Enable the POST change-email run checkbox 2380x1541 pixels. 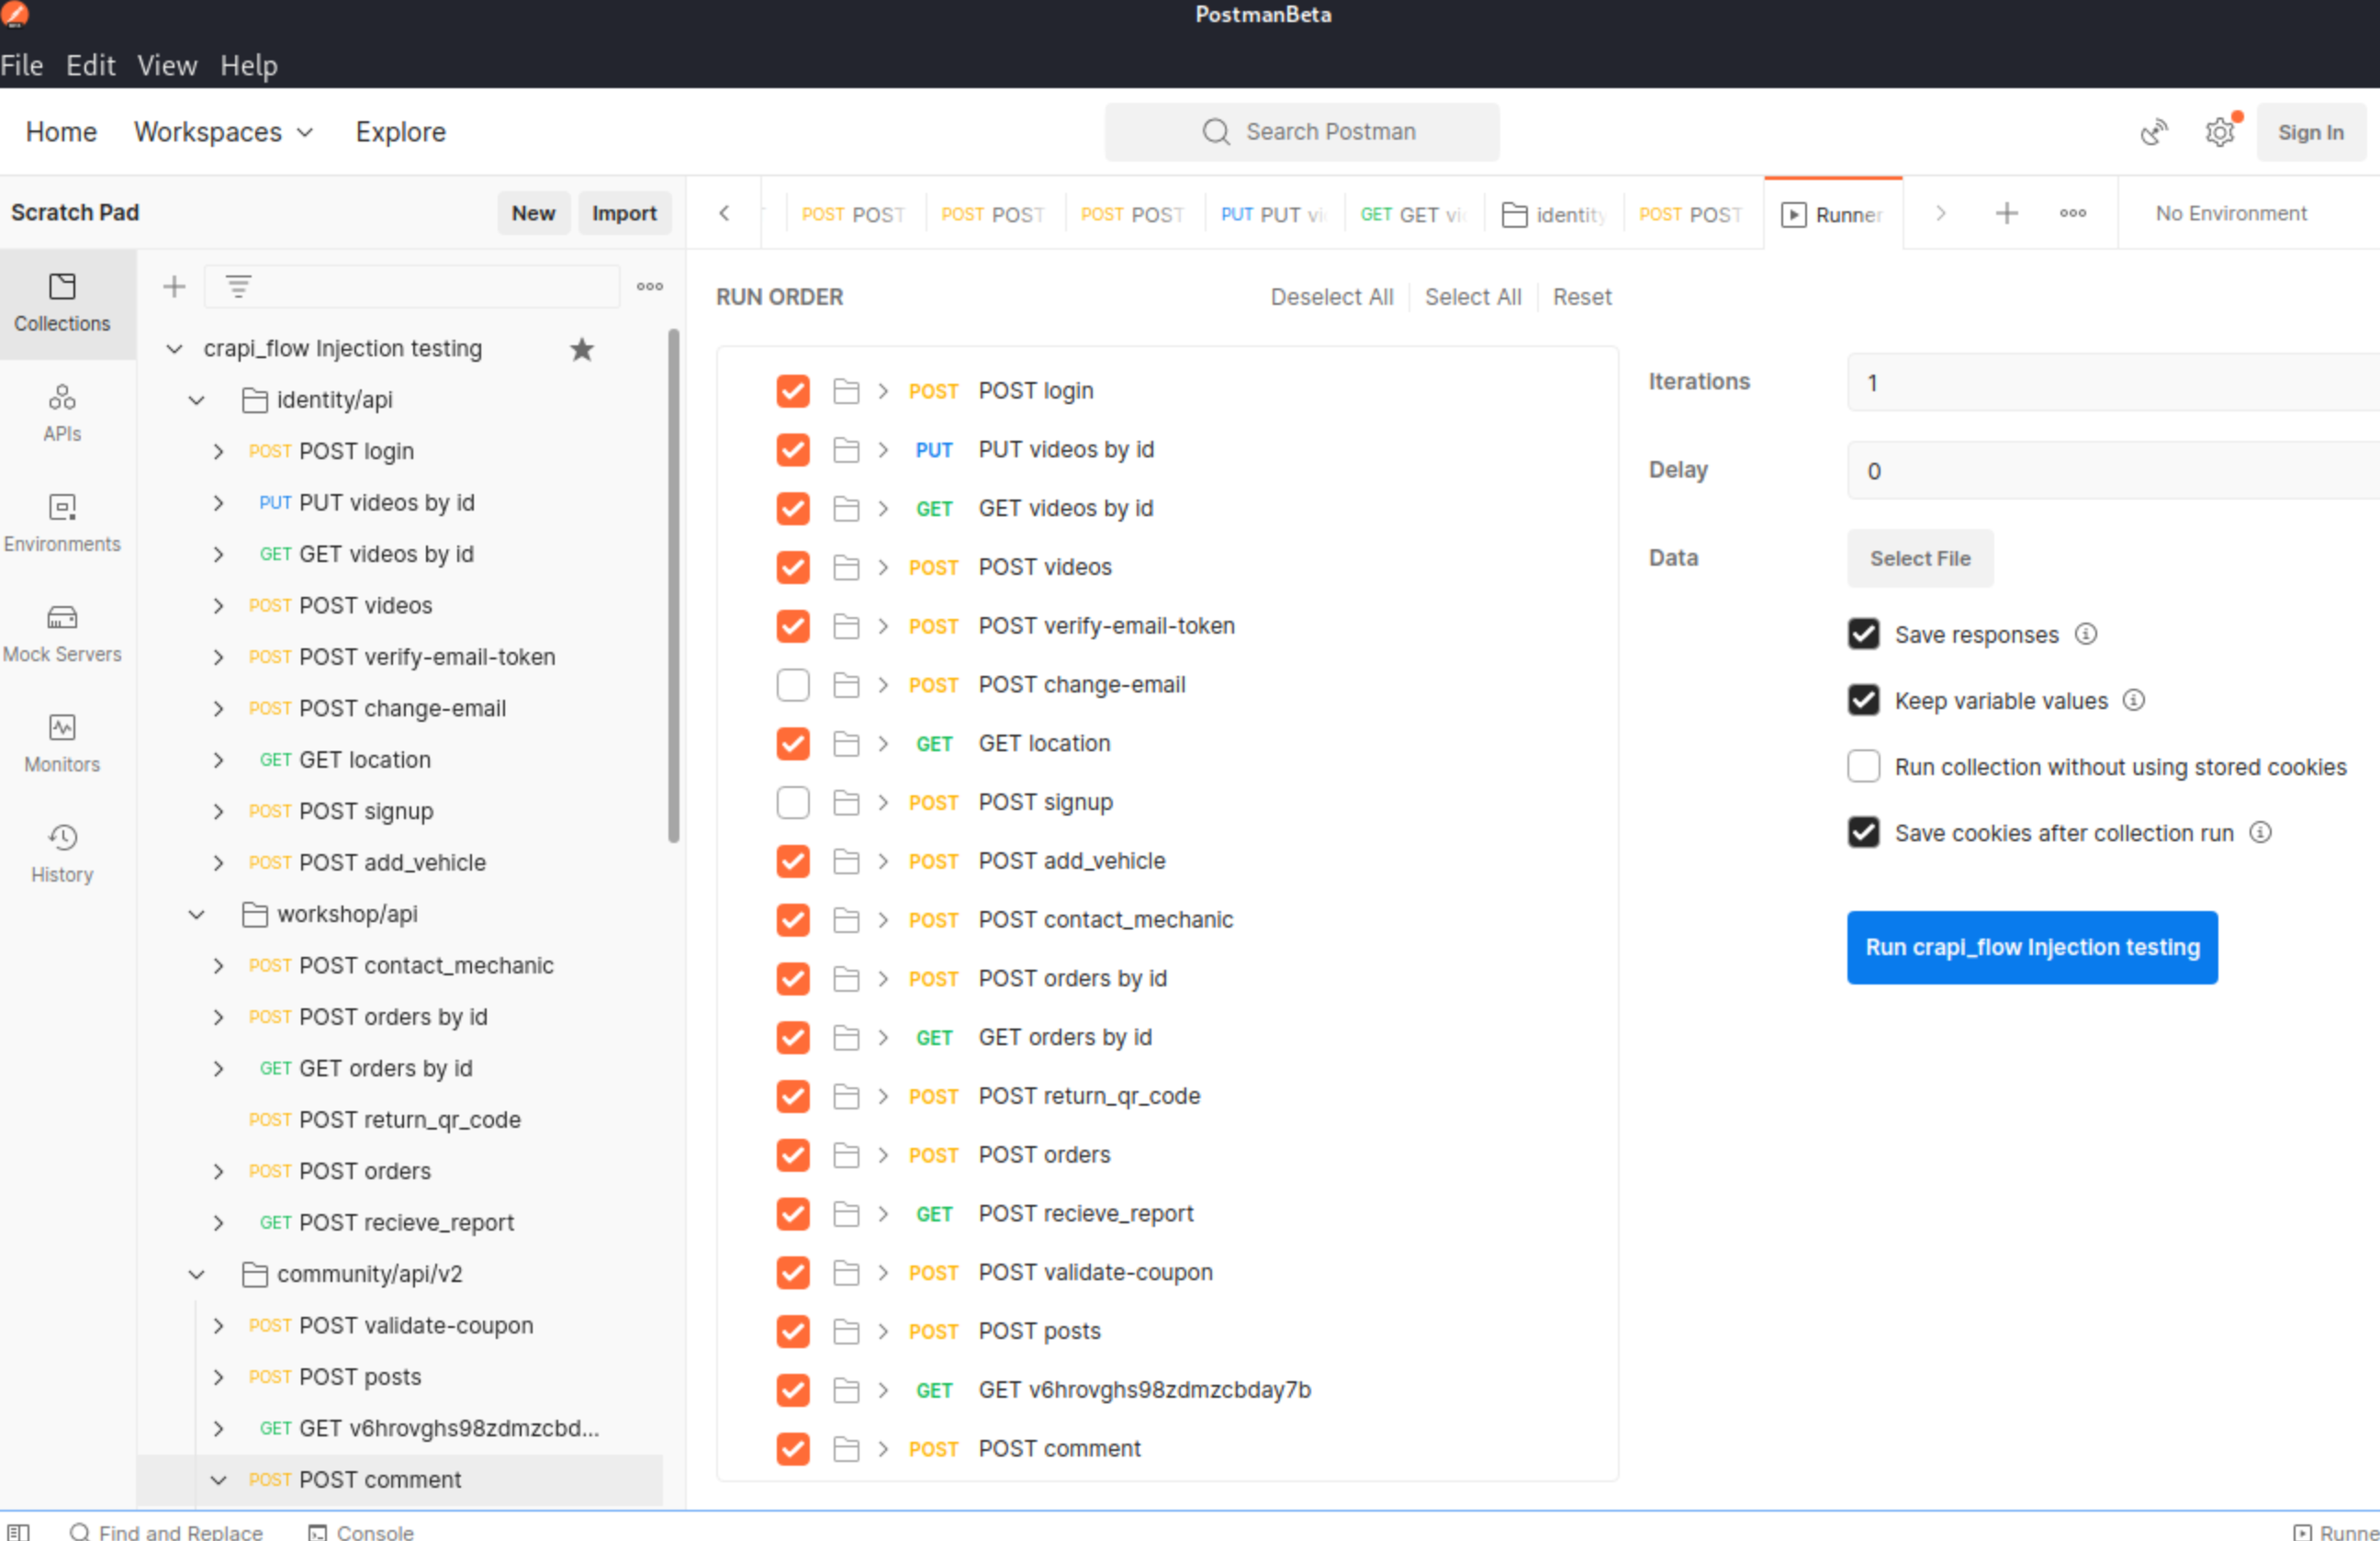792,685
